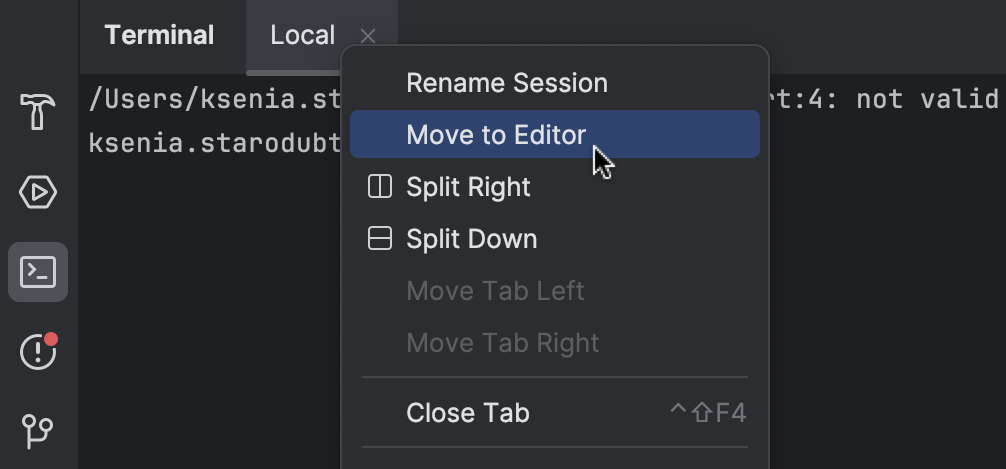This screenshot has width=1006, height=469.
Task: Pick the Split Down menu label
Action: (x=471, y=239)
